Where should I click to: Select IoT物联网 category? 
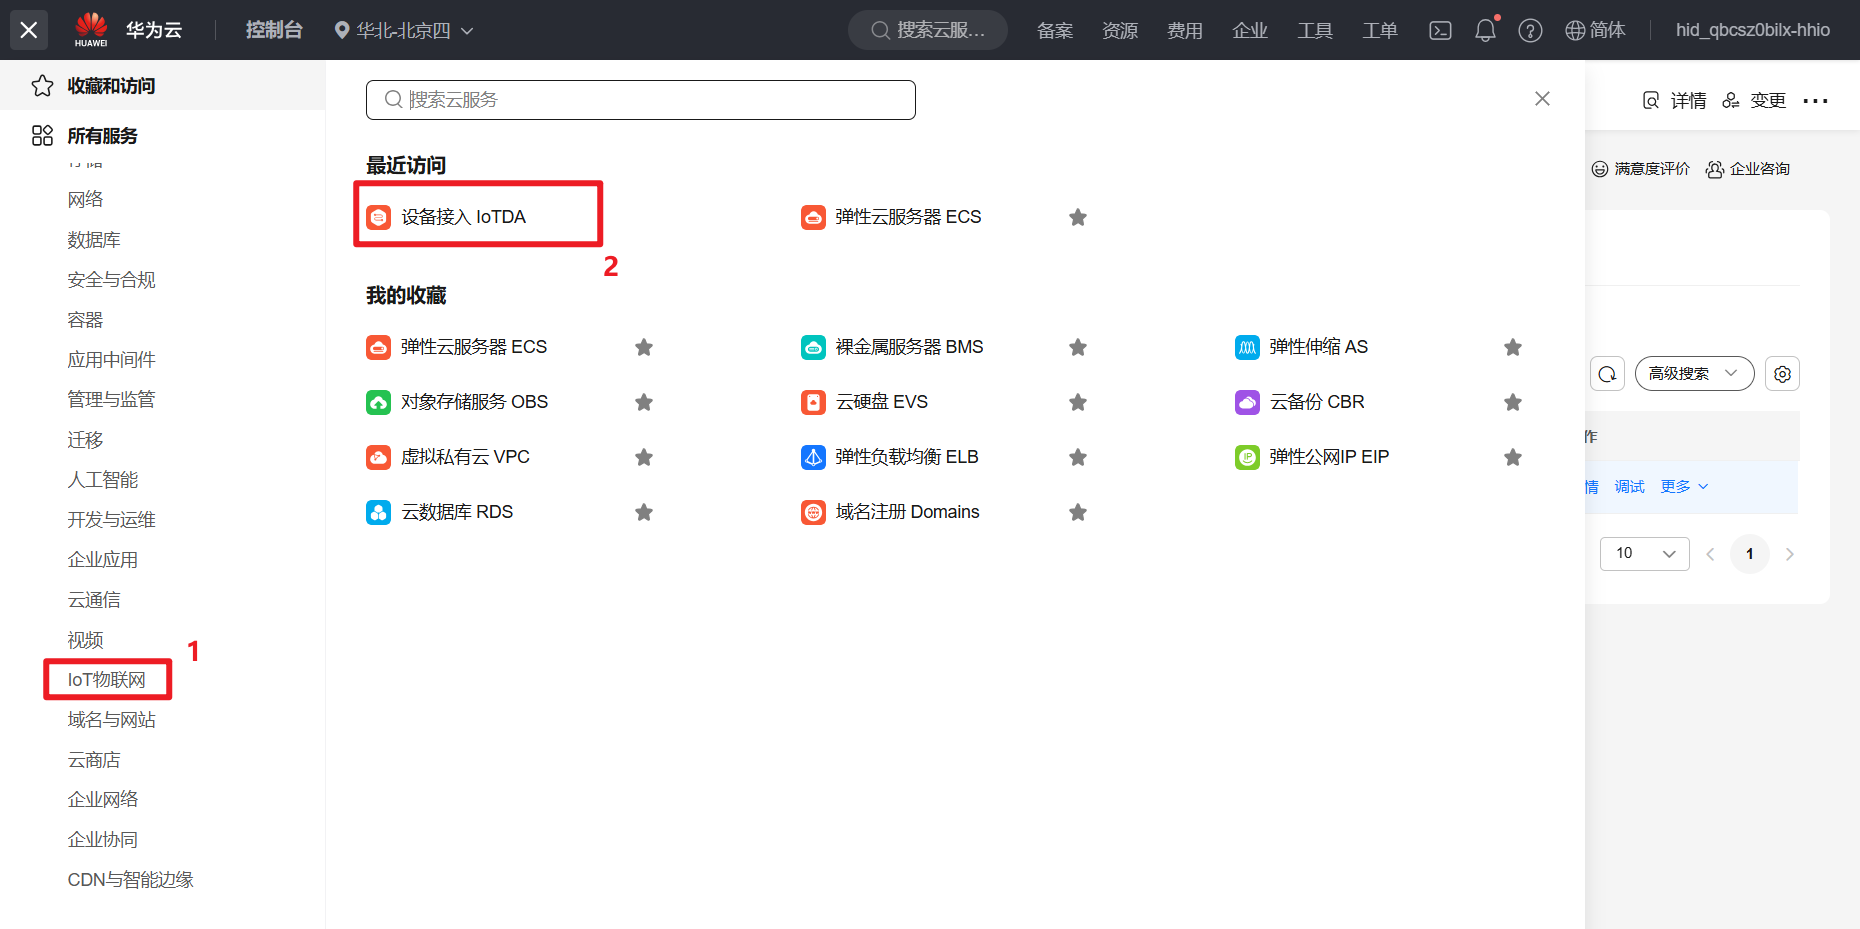107,680
